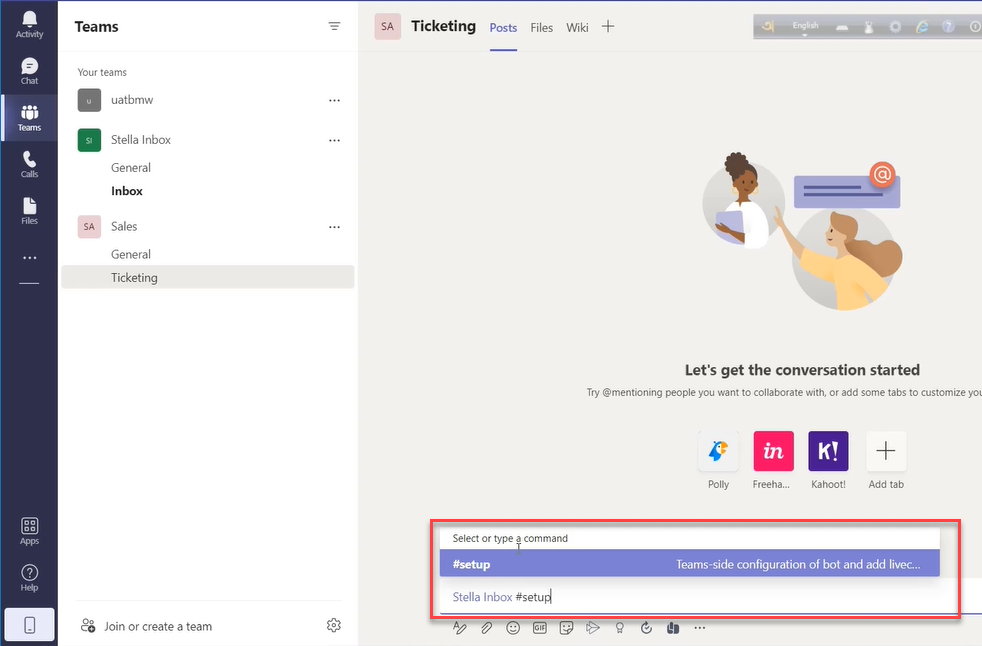Click the settings gear in overlay toolbar

[895, 27]
